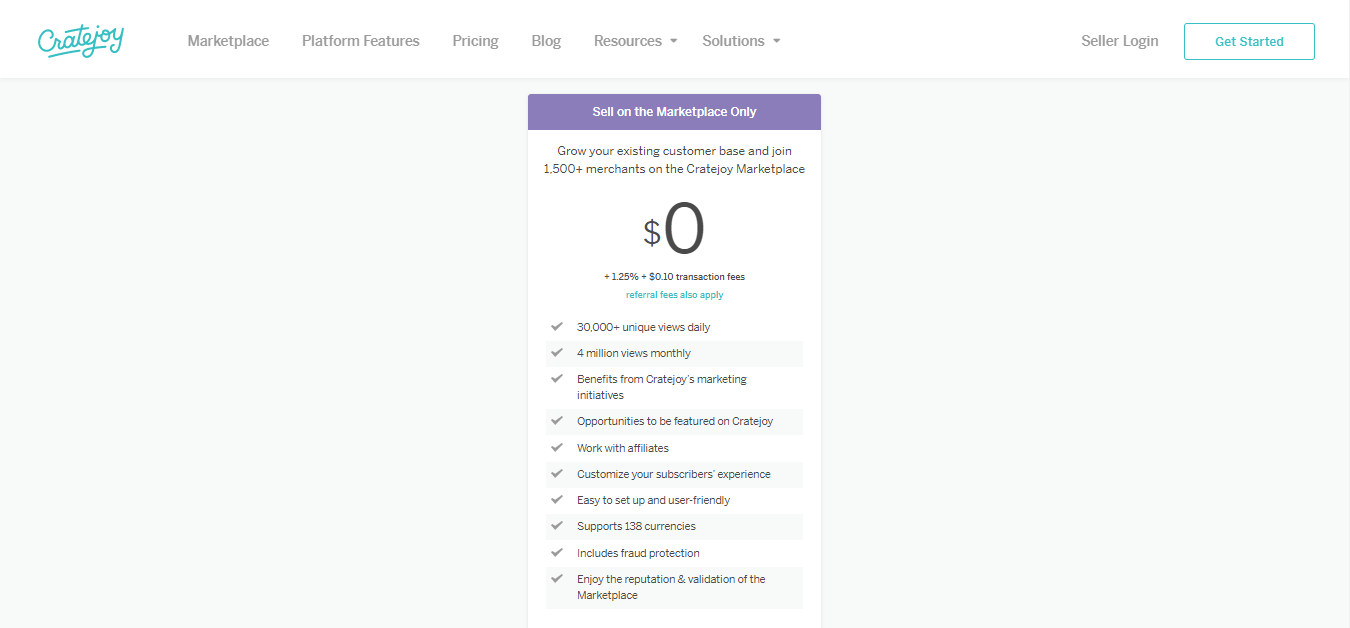Click checkmark beside Cratejoy's marketing initiatives
The height and width of the screenshot is (628, 1350).
click(557, 378)
